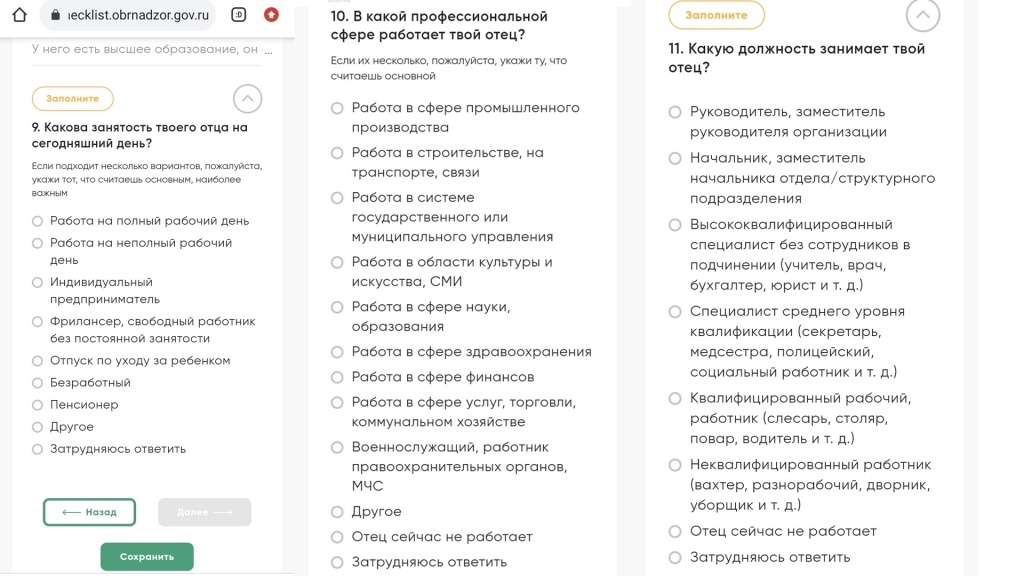Viewport: 1024px width, 576px height.
Task: Choose "Отец сейчас не работает" in question 11
Action: click(675, 531)
